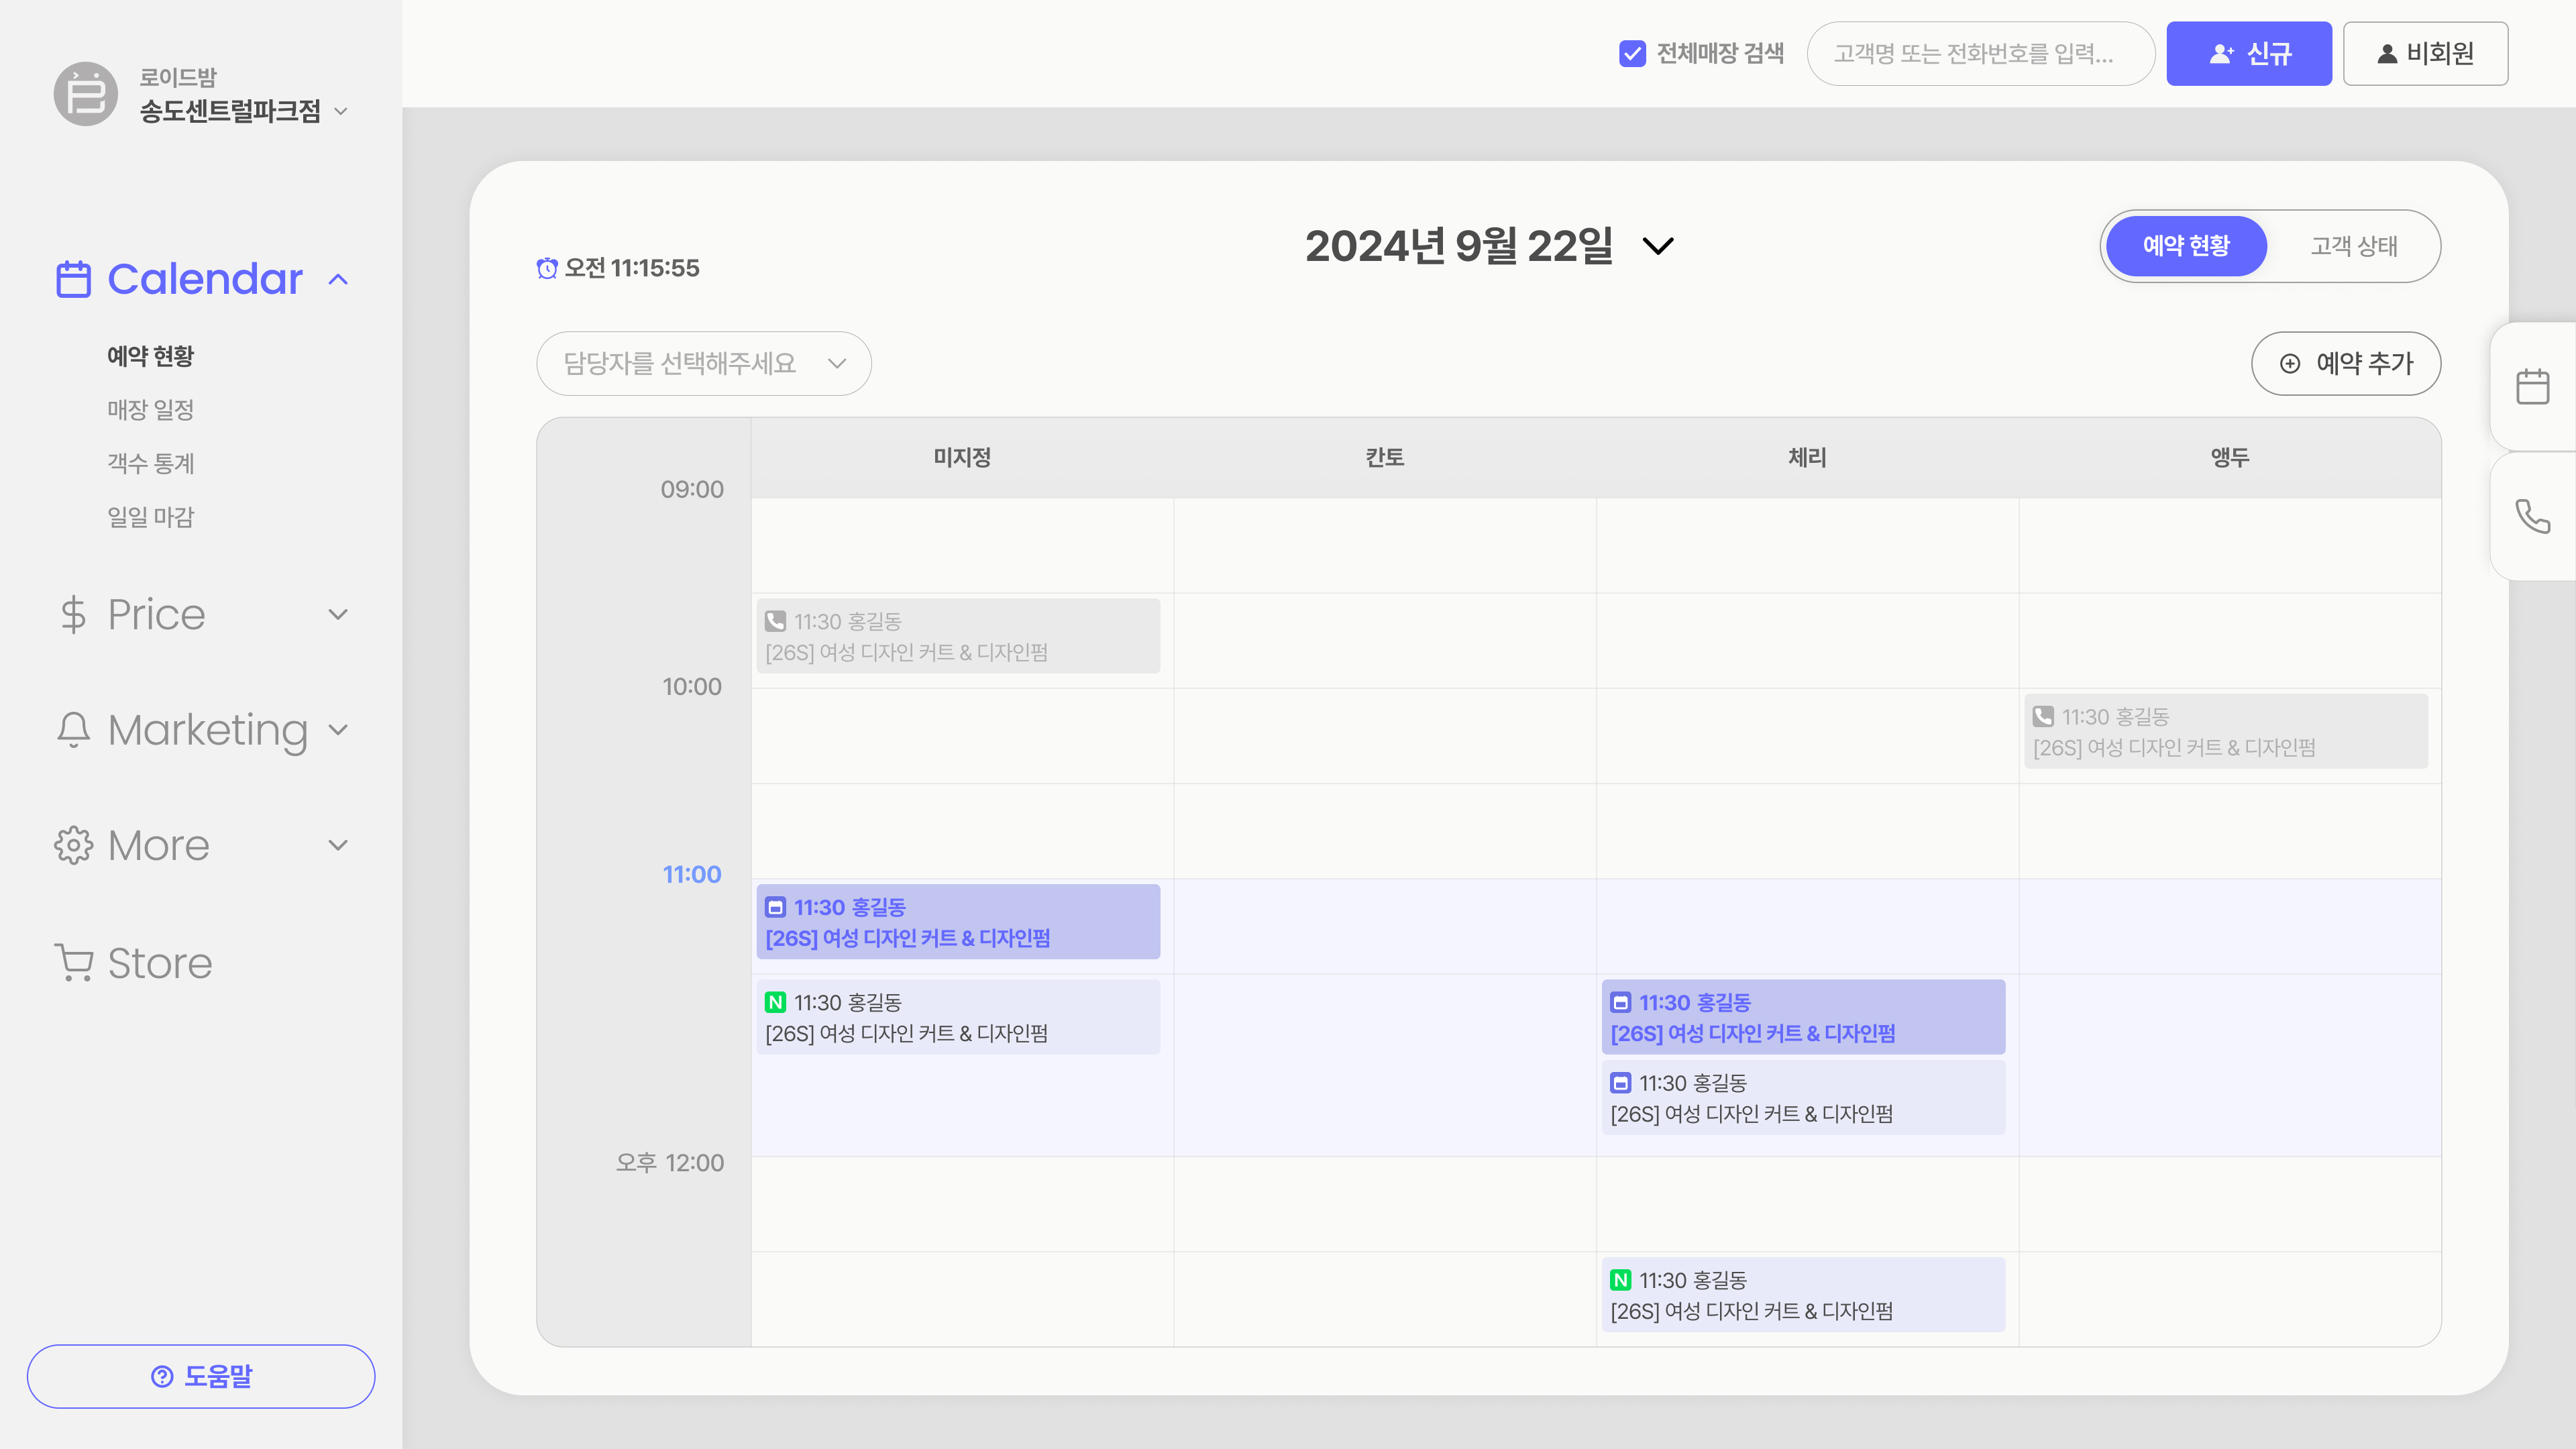Expand the Price menu section

tap(338, 614)
